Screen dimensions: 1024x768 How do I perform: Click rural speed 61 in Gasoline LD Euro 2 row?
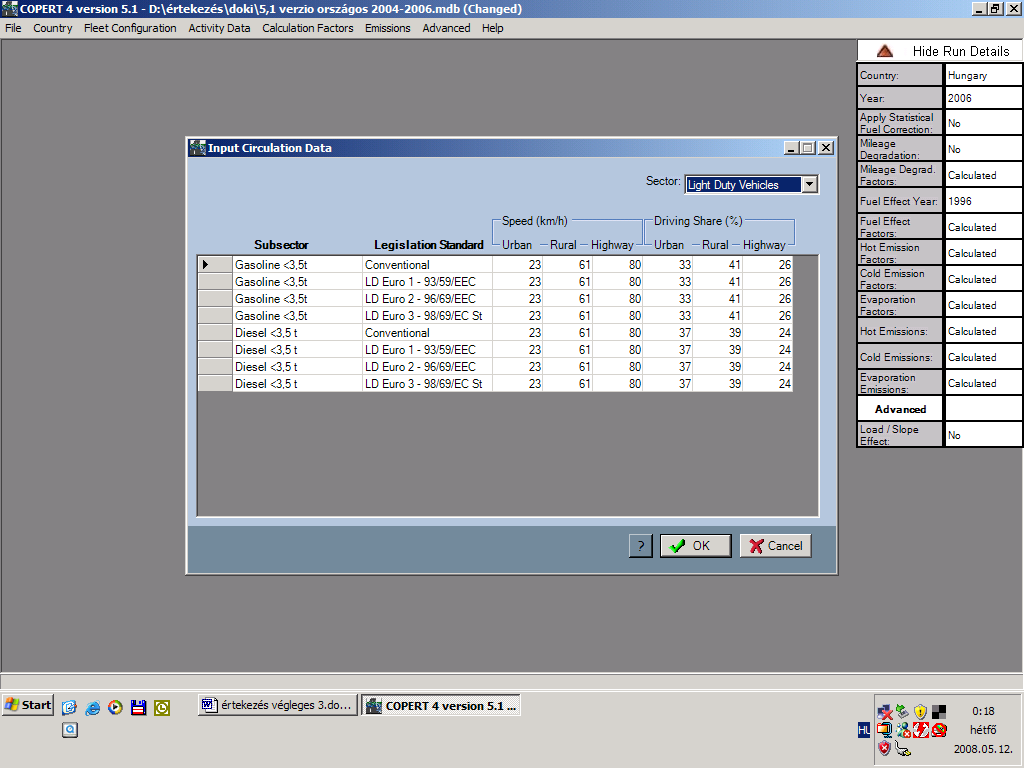[x=568, y=298]
